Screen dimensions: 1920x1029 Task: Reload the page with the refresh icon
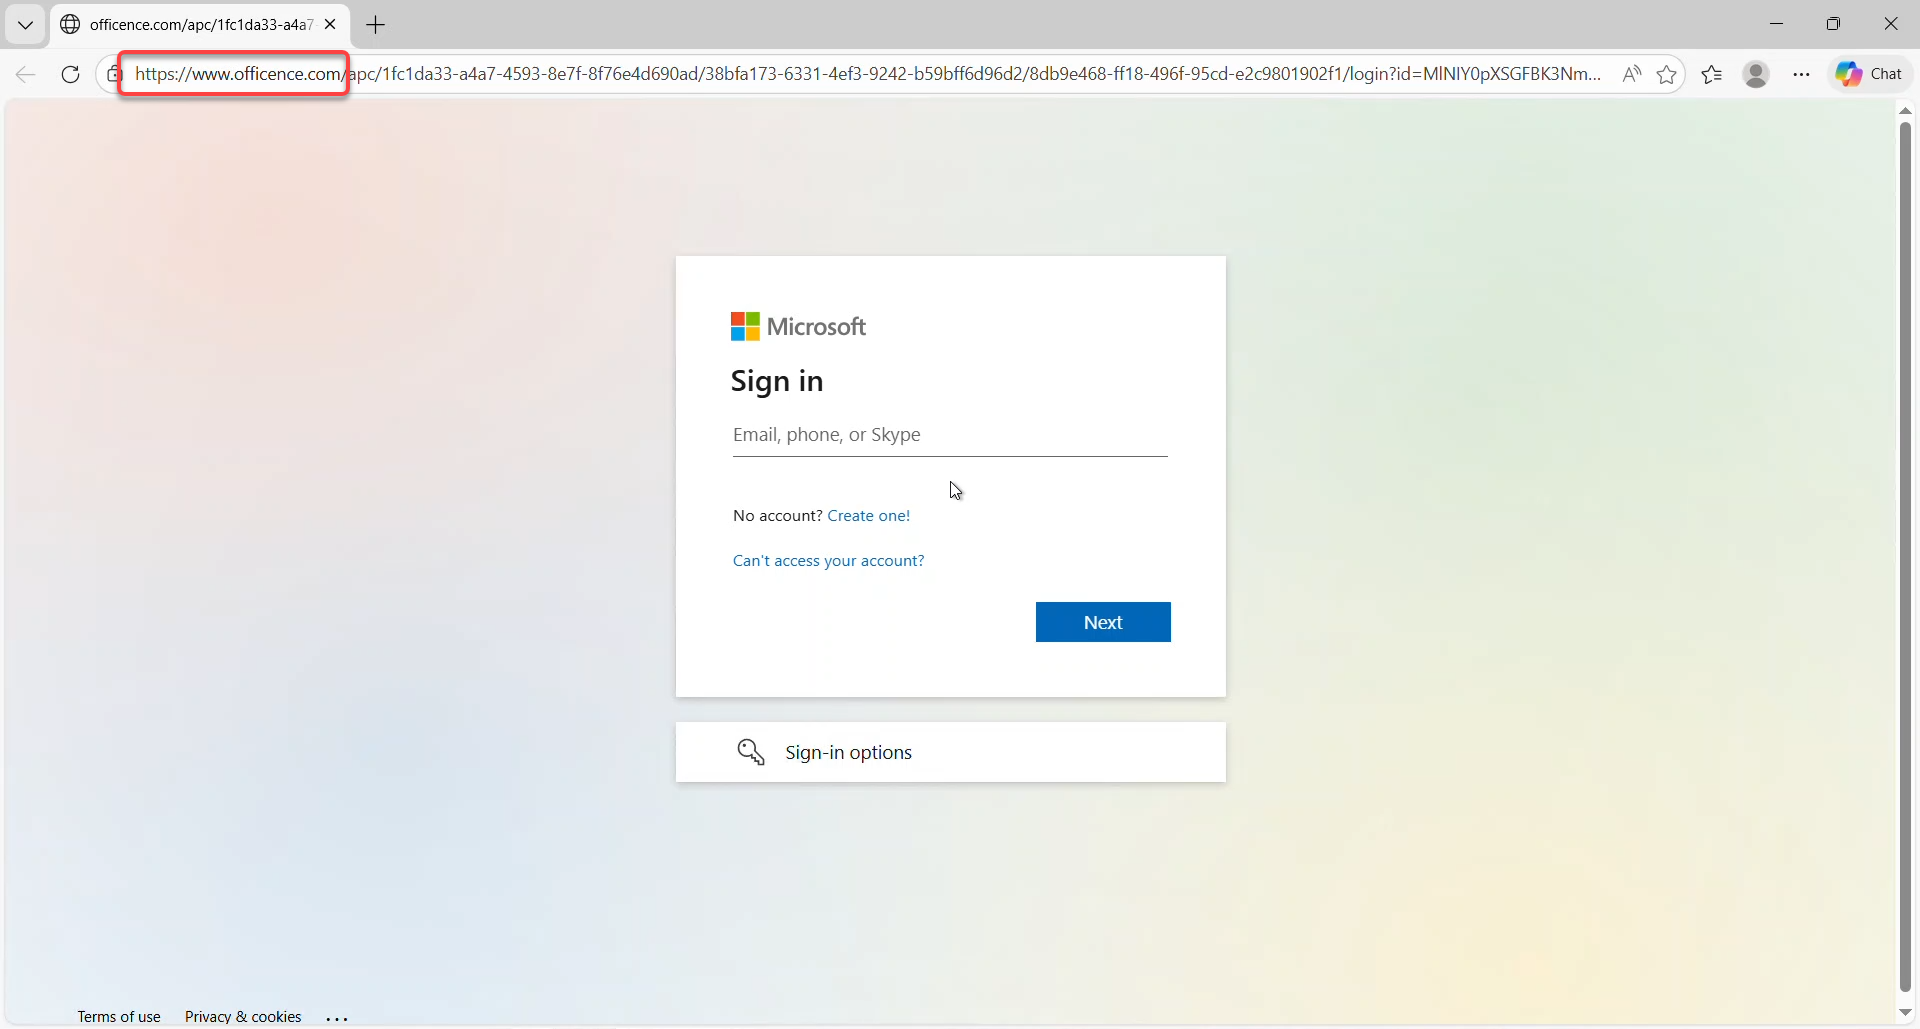tap(70, 75)
